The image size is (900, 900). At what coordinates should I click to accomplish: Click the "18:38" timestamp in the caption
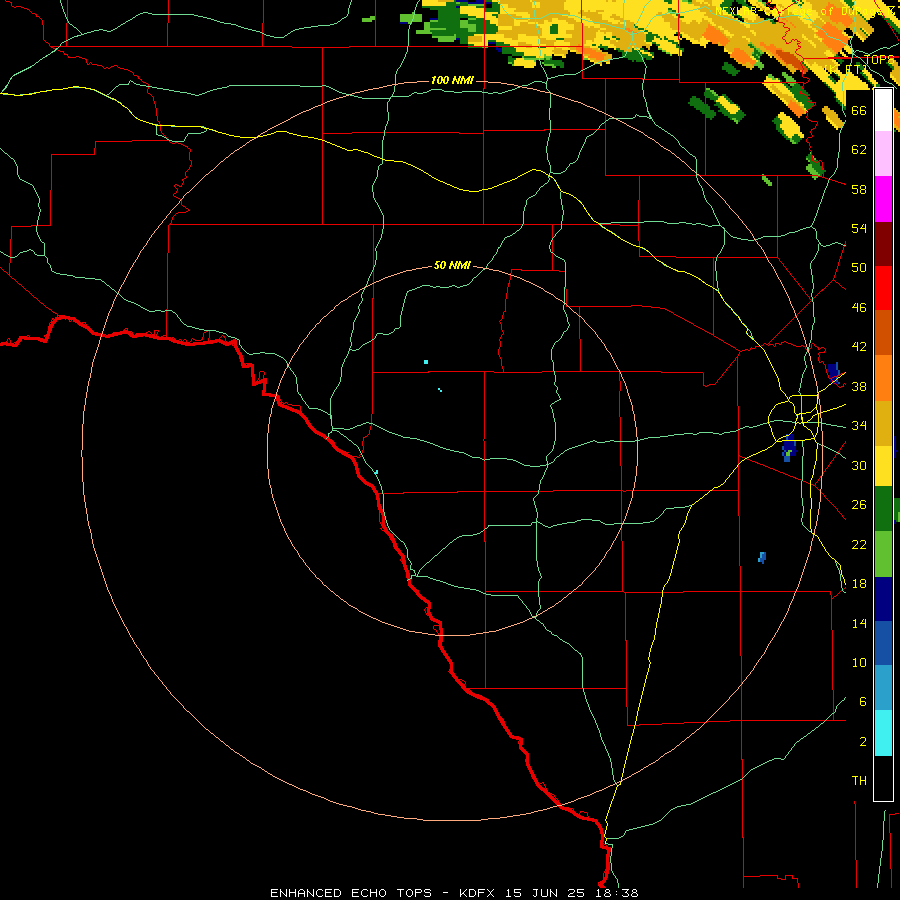coord(618,893)
